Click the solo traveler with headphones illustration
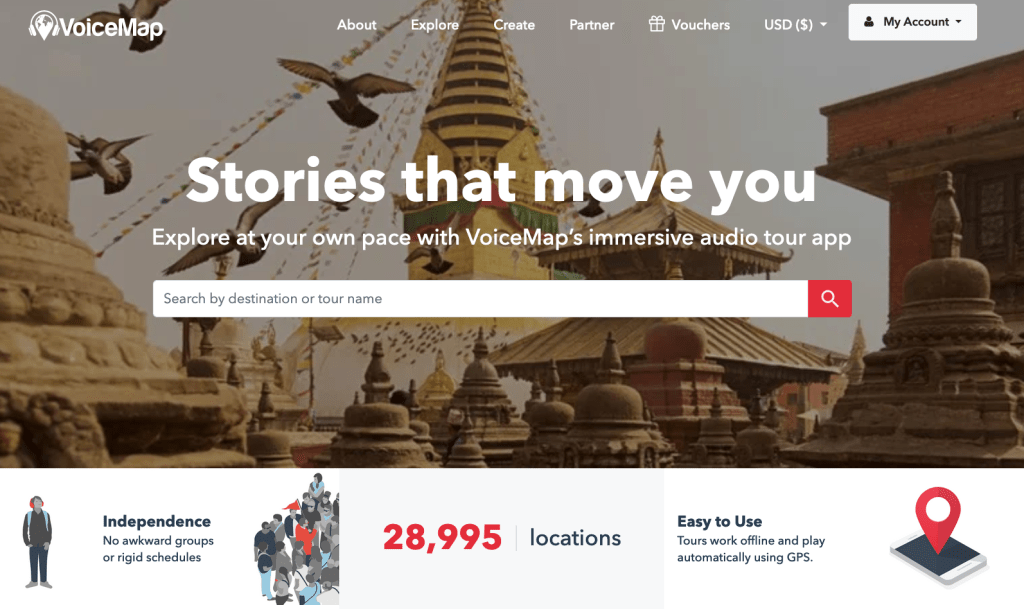The height and width of the screenshot is (614, 1024). [38, 541]
